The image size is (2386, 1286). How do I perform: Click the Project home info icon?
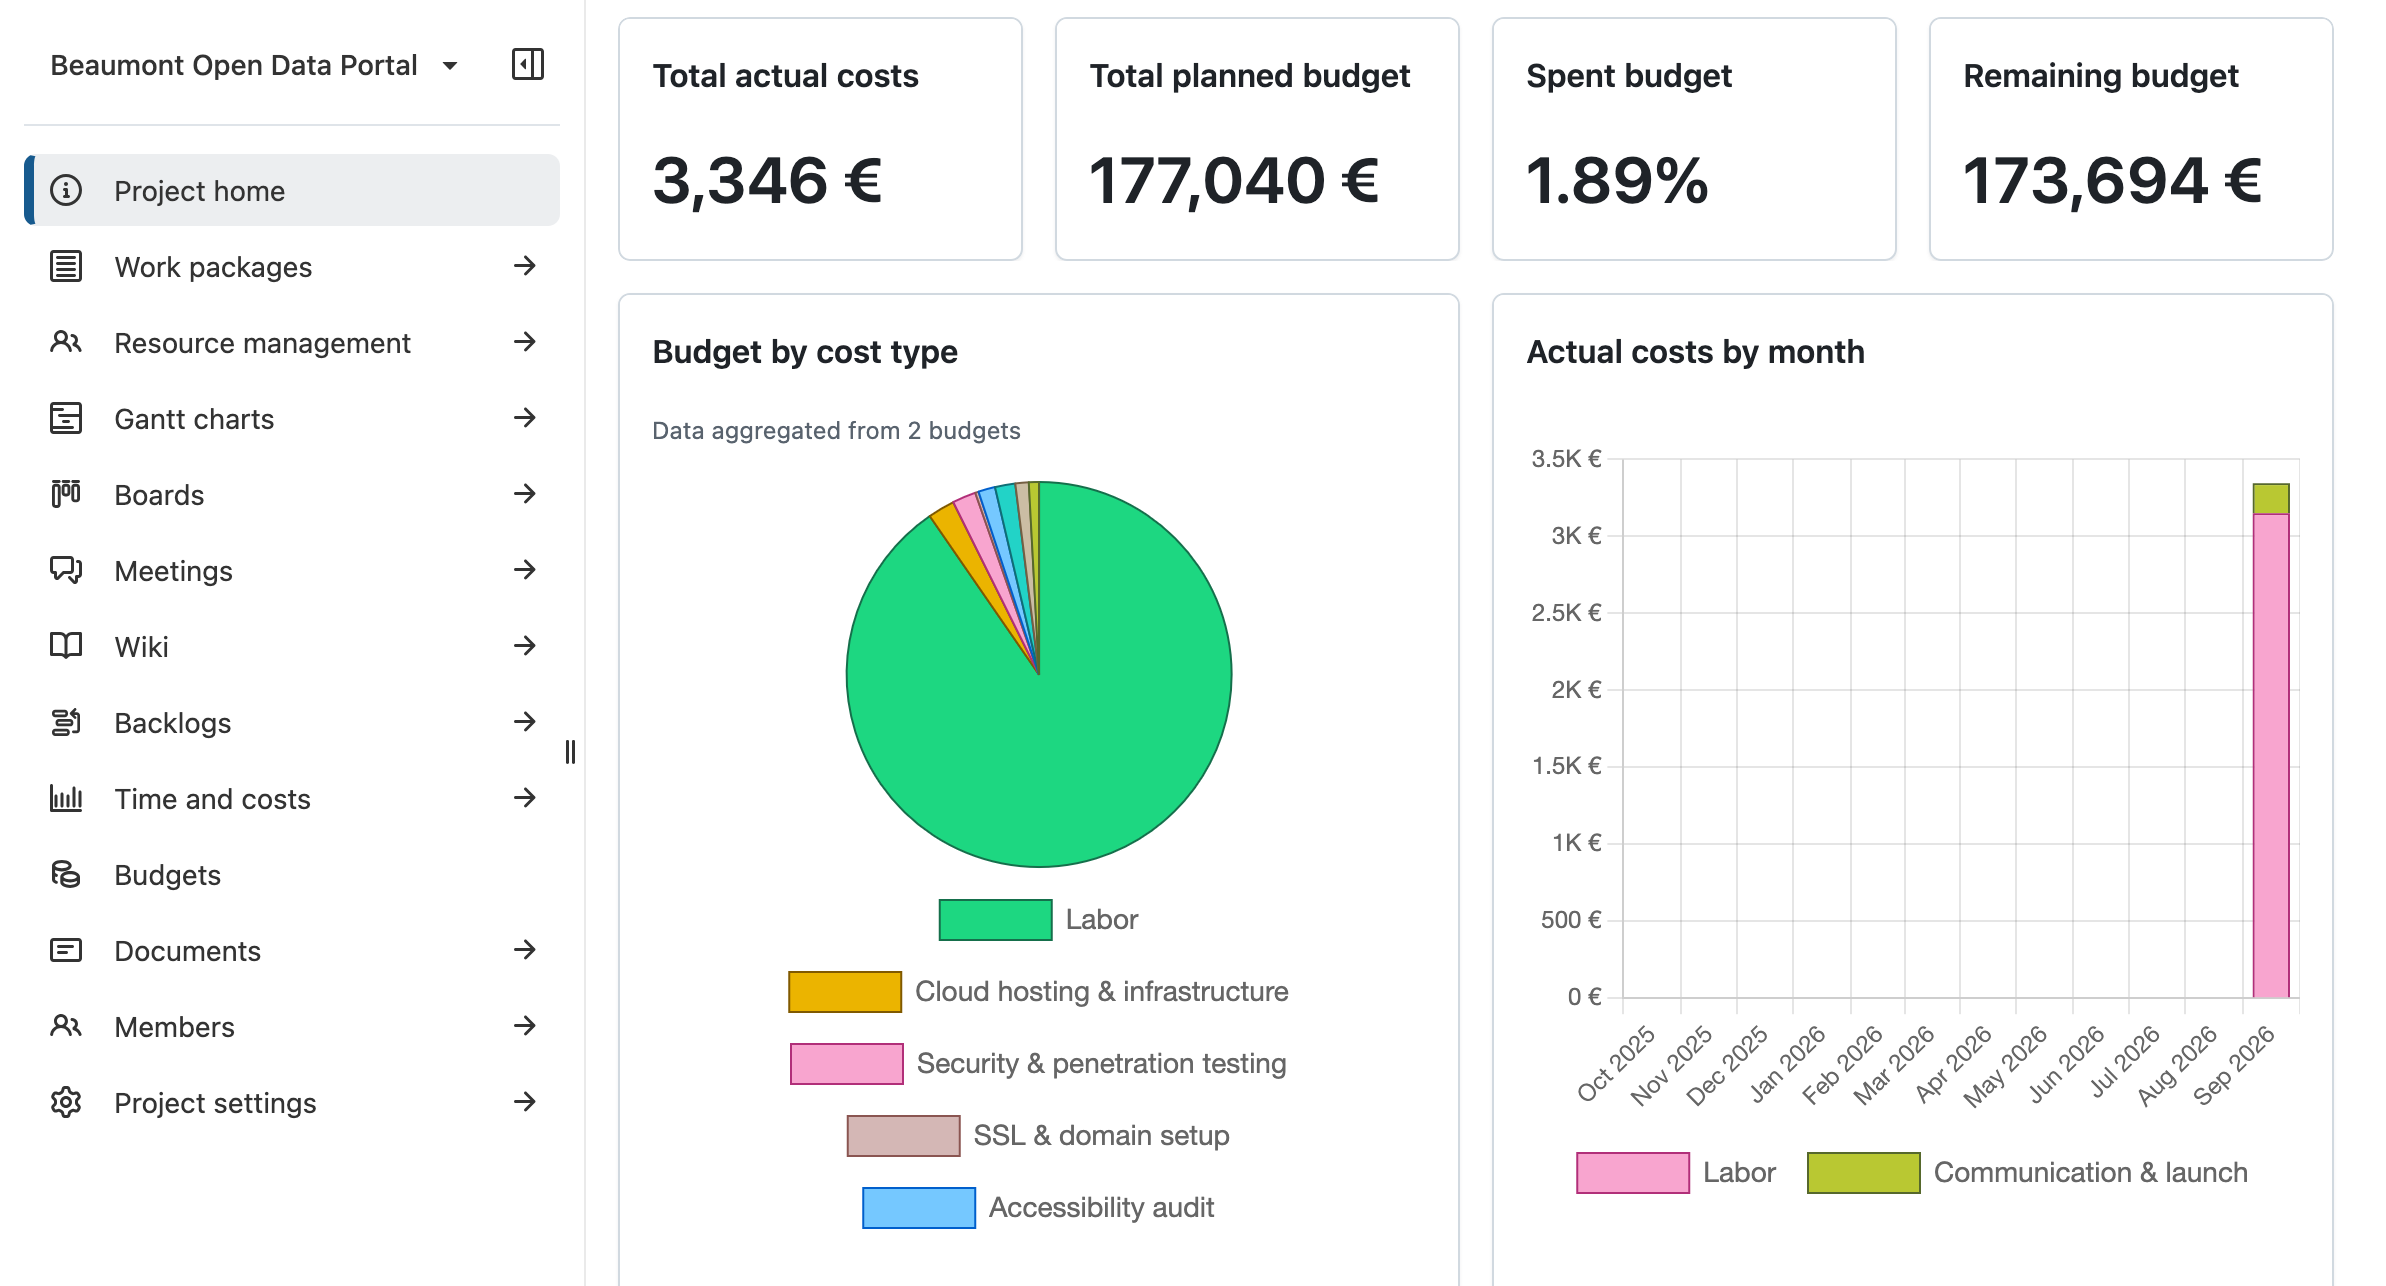66,190
